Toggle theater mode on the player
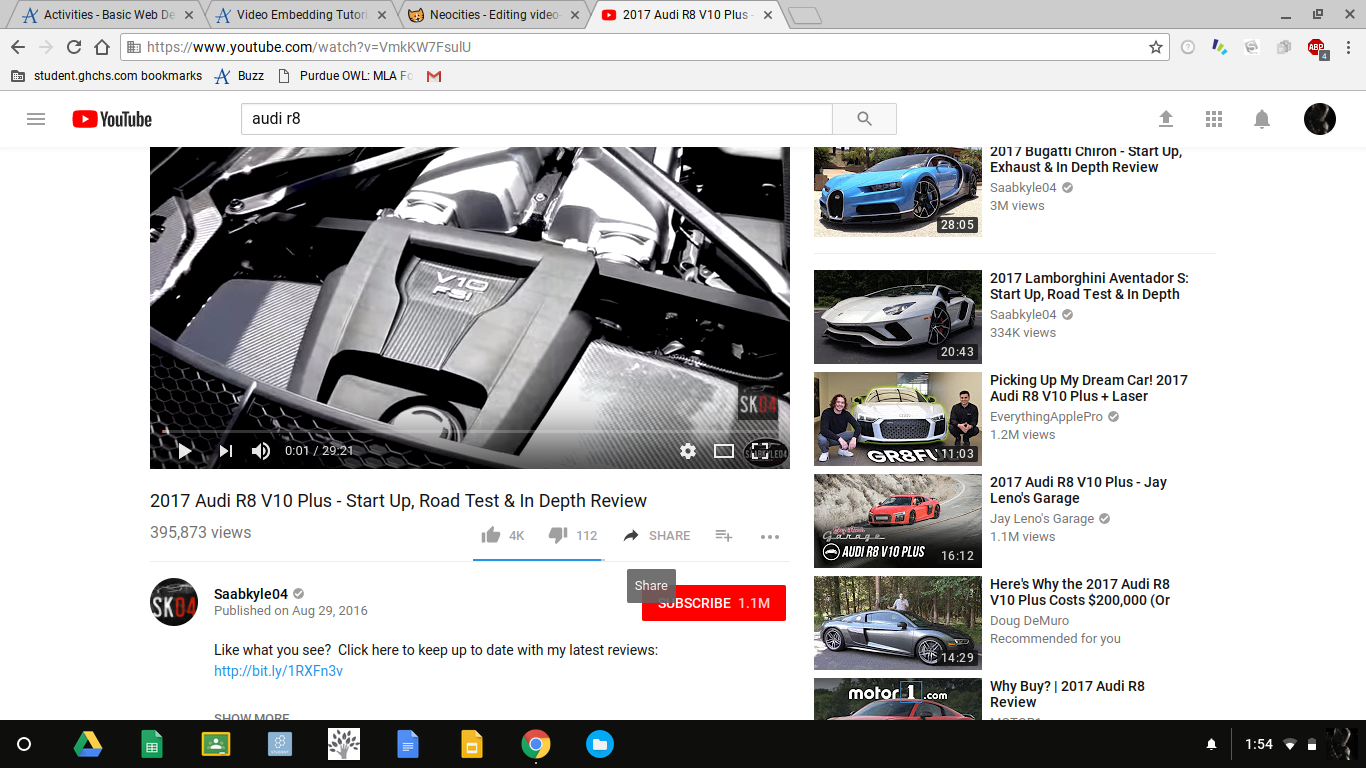This screenshot has height=768, width=1366. (724, 451)
